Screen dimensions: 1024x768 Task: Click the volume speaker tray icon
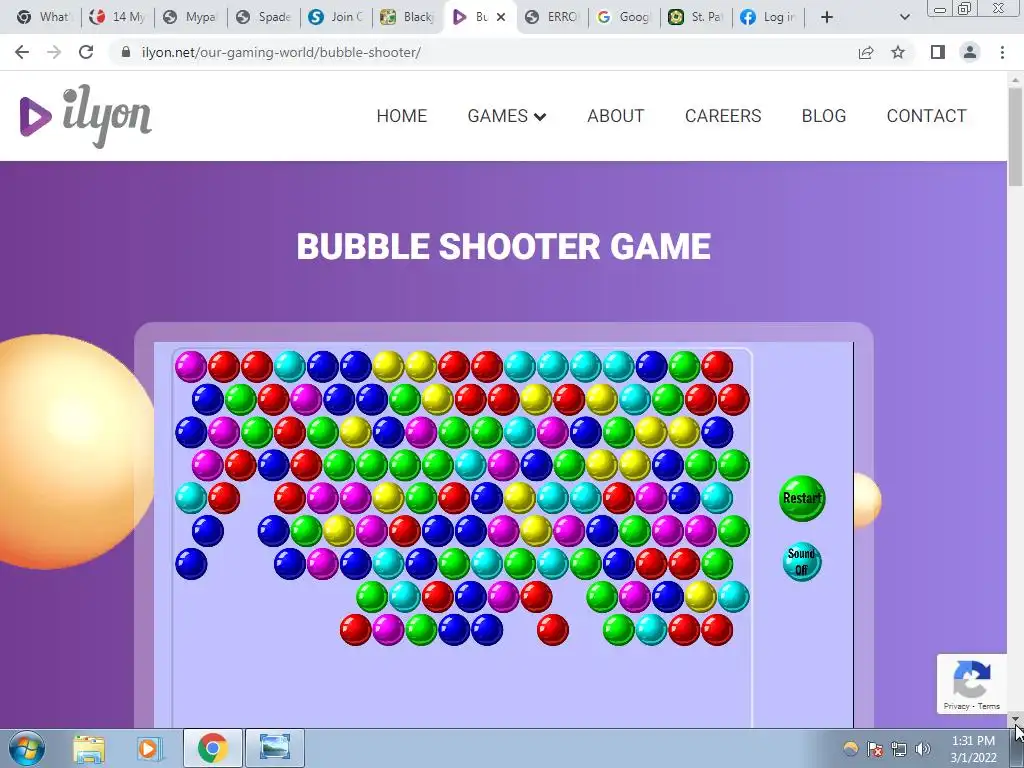(922, 748)
